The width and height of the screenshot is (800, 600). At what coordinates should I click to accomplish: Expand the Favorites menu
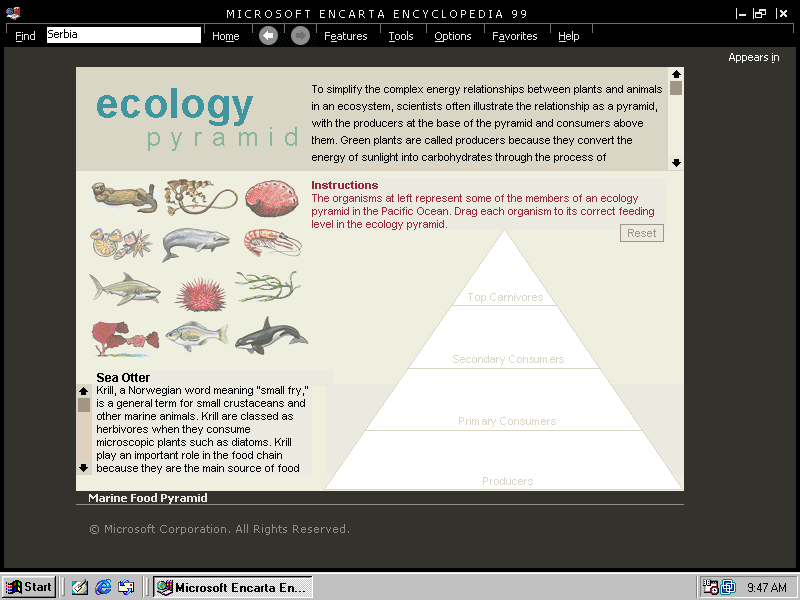(x=514, y=36)
